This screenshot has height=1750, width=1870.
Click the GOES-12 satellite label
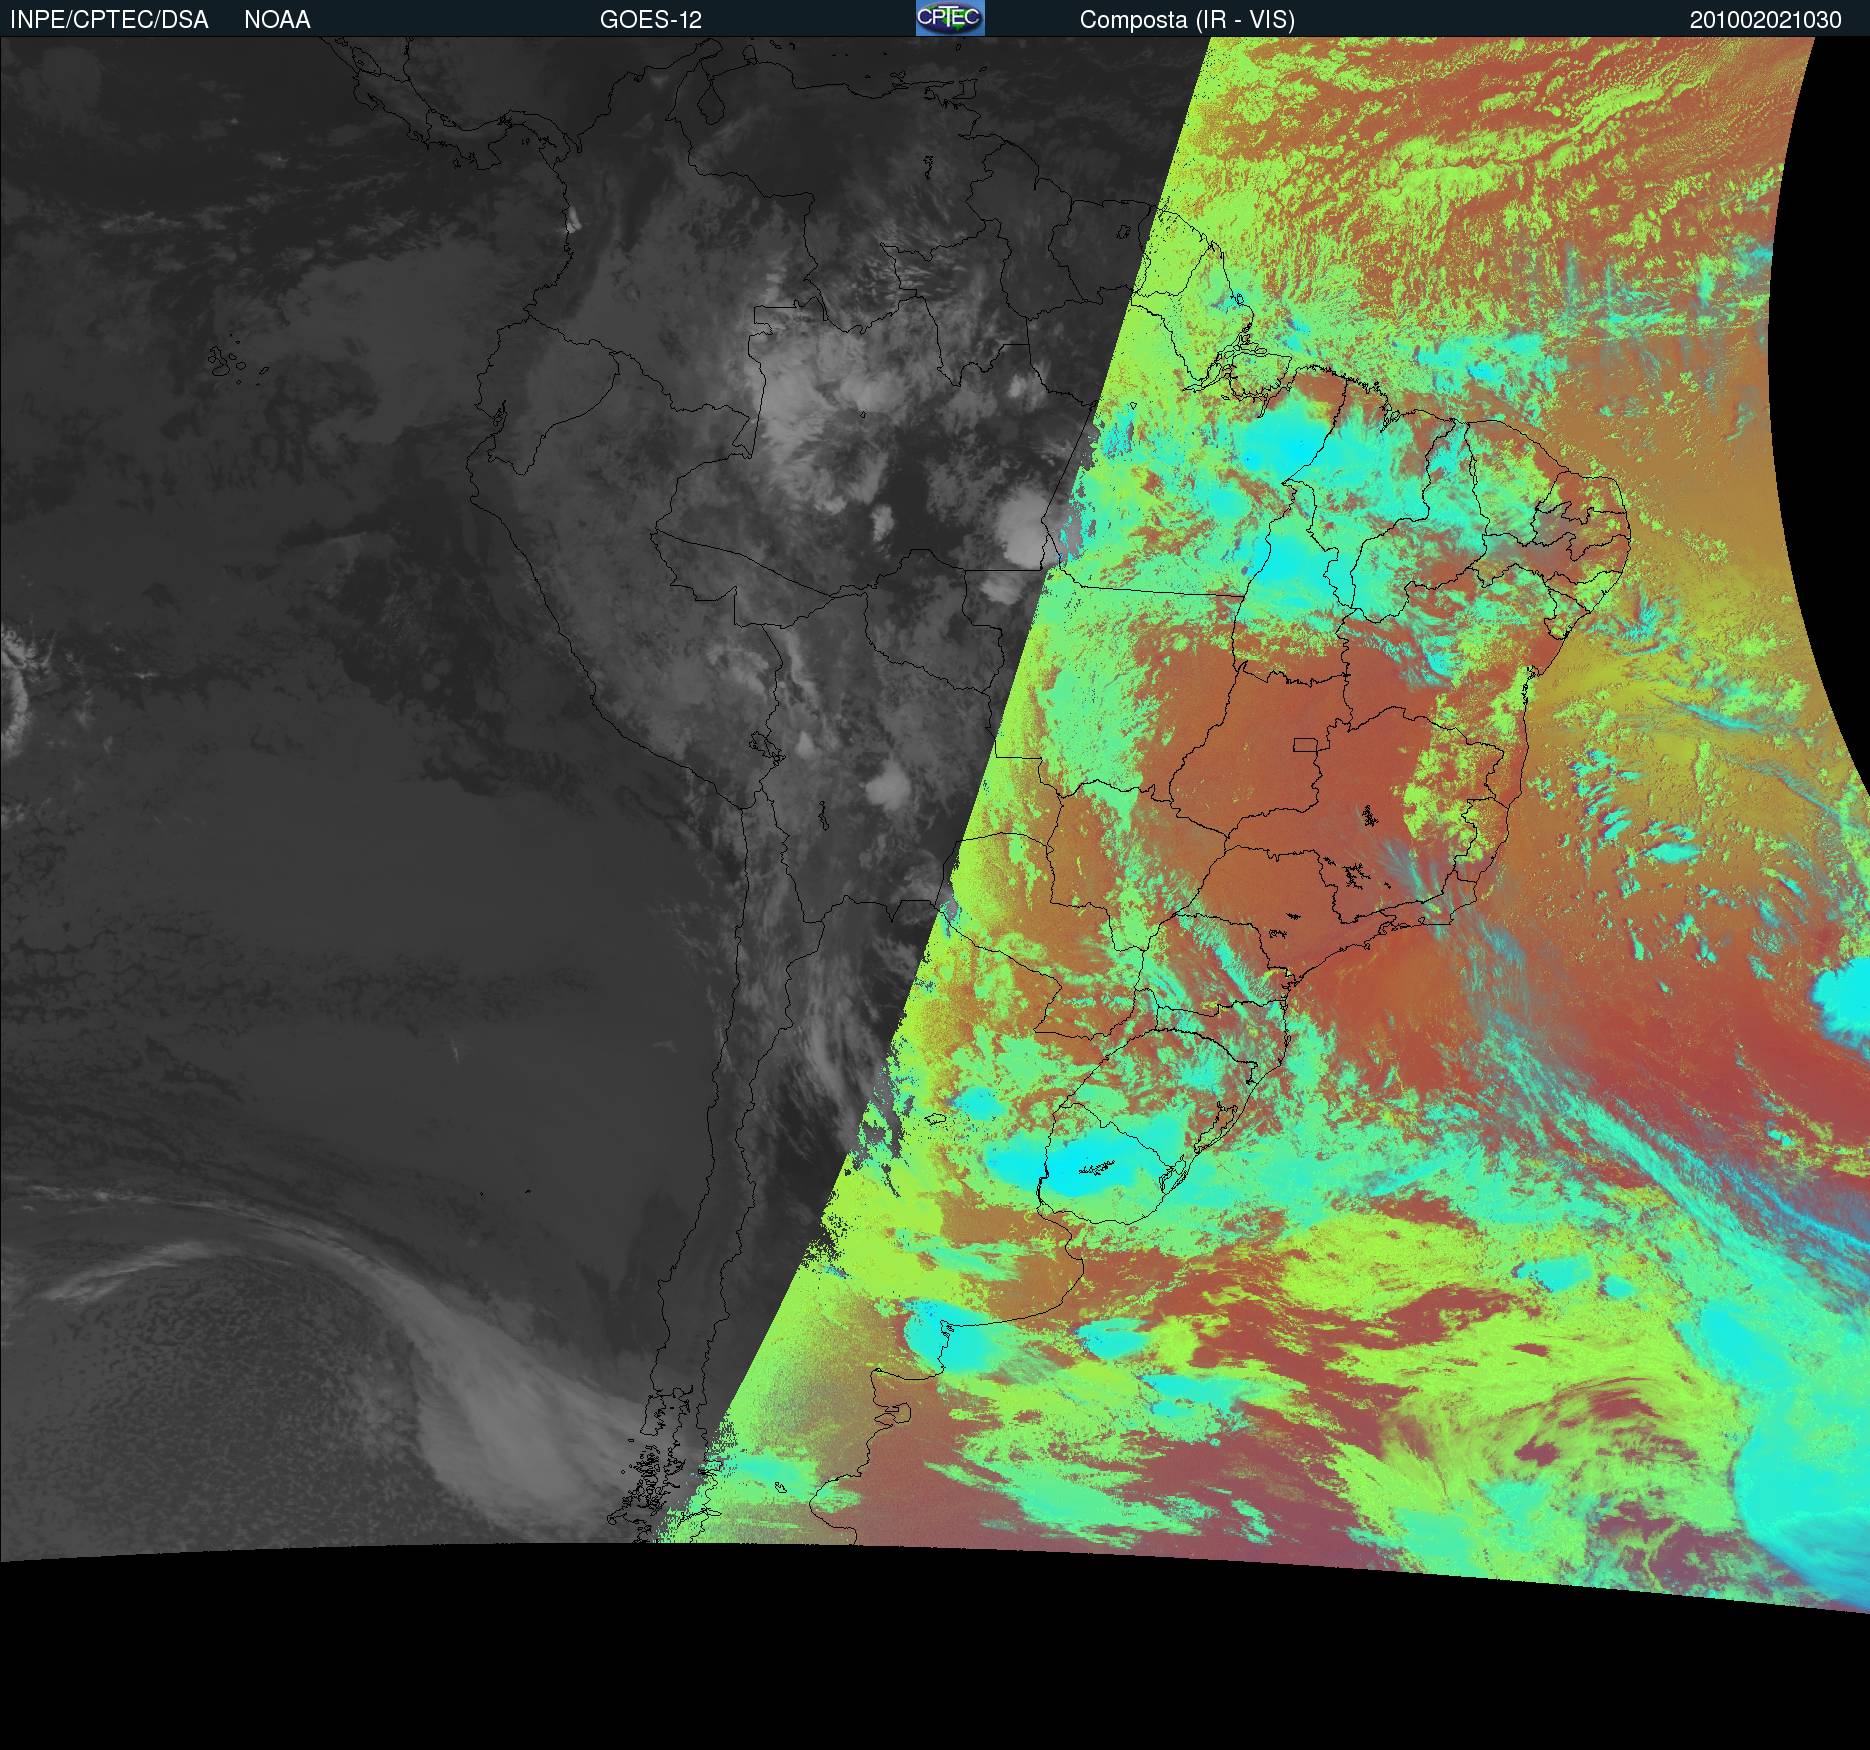pos(651,20)
